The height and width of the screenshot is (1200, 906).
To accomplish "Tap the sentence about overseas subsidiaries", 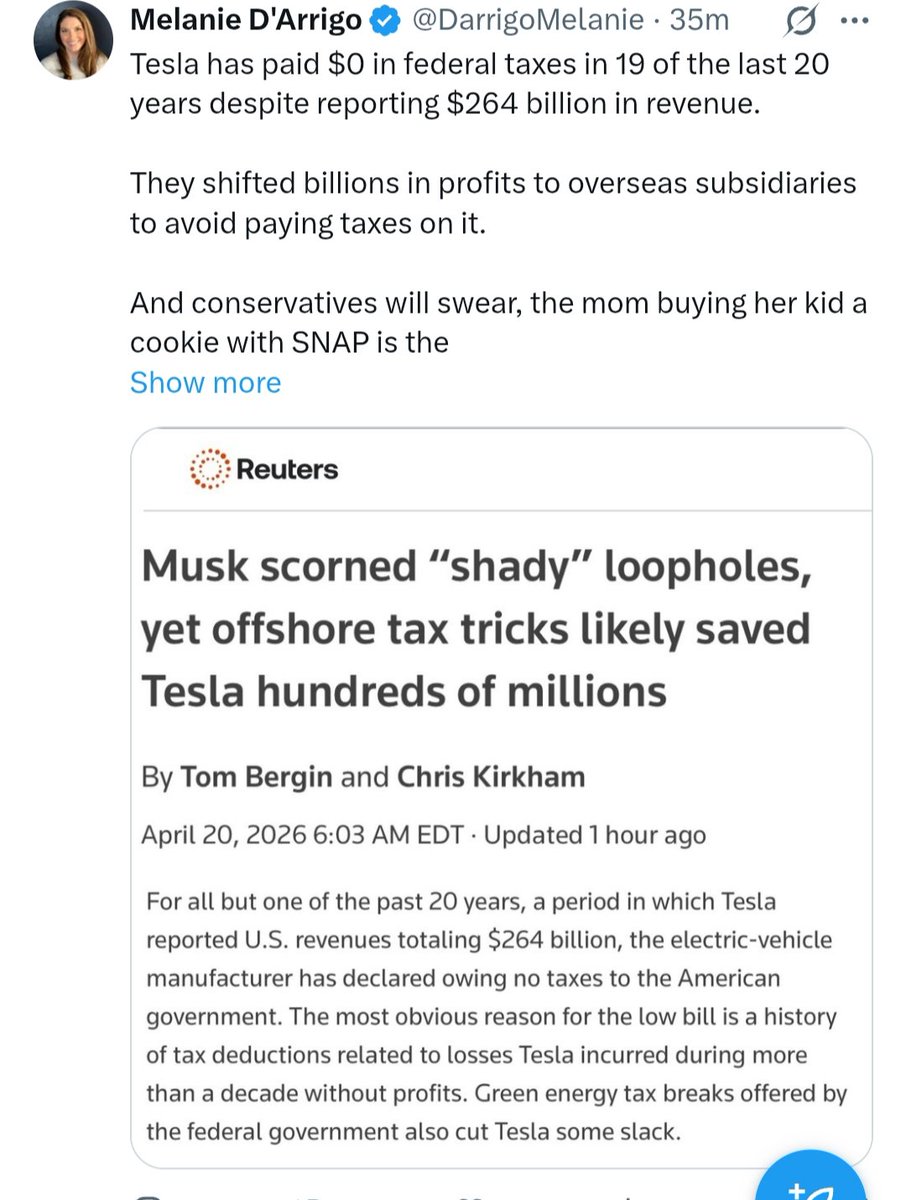I will (493, 204).
